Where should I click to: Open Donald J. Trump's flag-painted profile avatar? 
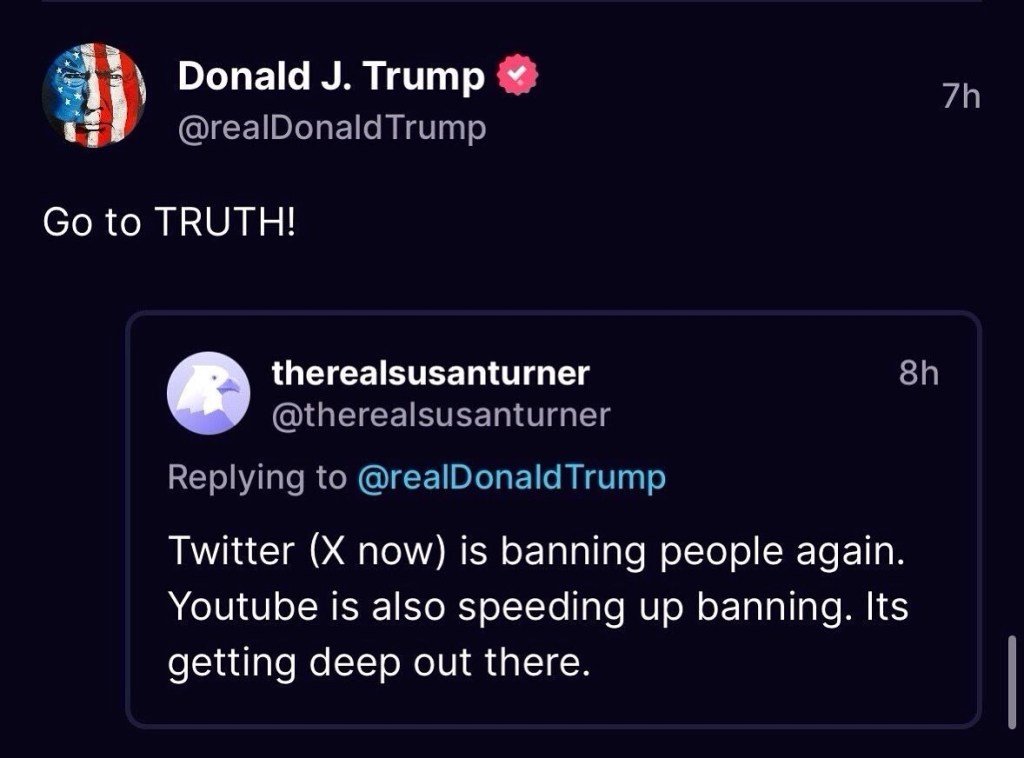point(94,96)
